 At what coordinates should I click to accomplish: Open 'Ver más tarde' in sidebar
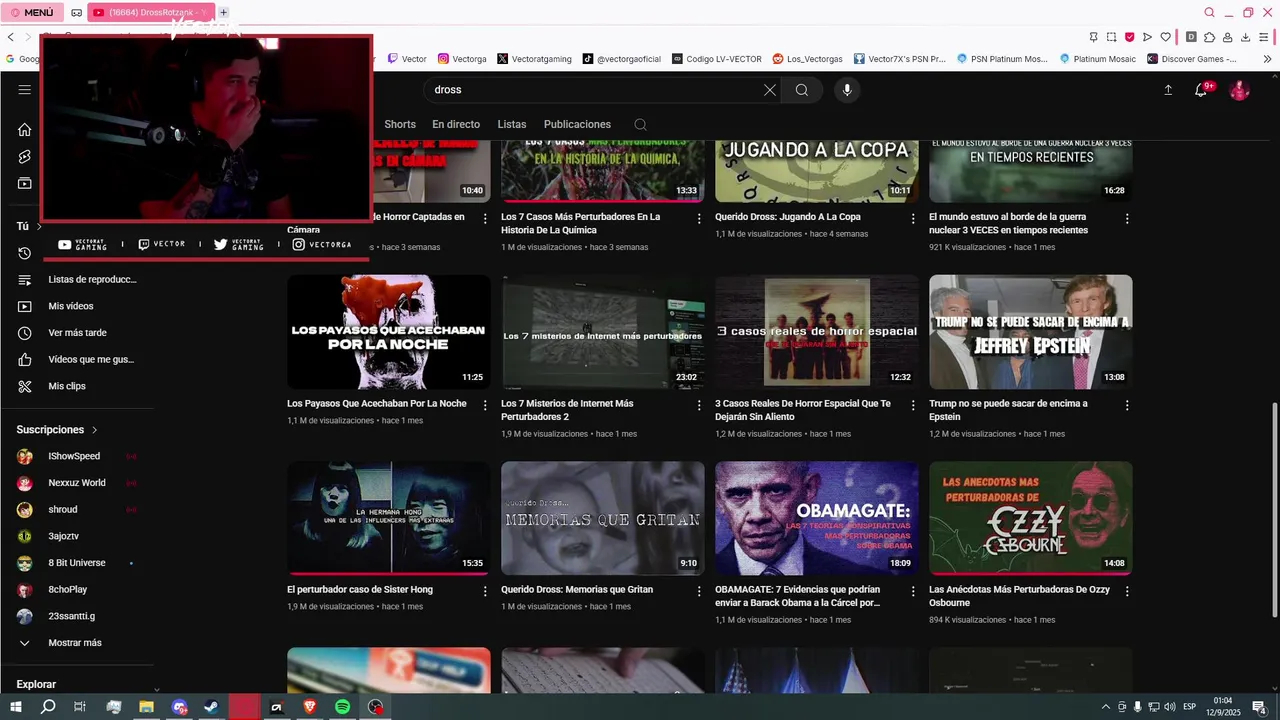pyautogui.click(x=78, y=333)
